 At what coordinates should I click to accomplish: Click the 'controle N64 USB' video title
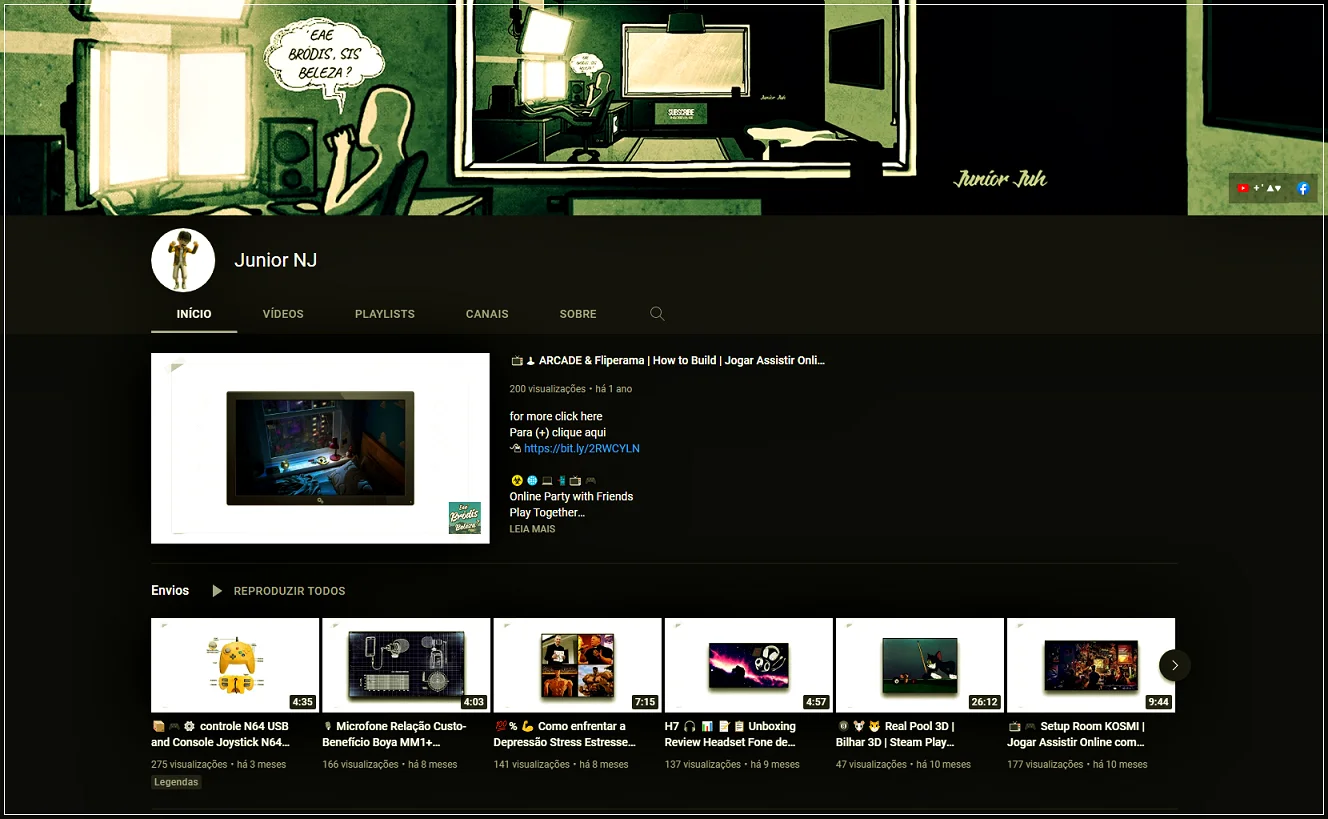pos(220,734)
